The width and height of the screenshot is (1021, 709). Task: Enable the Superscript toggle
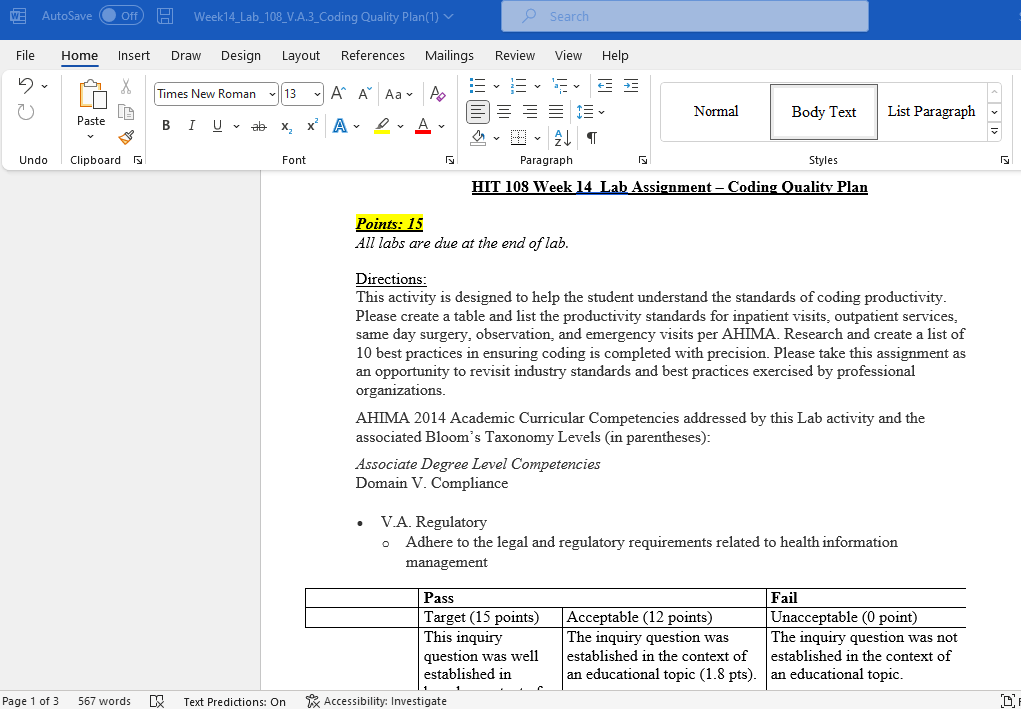[310, 127]
